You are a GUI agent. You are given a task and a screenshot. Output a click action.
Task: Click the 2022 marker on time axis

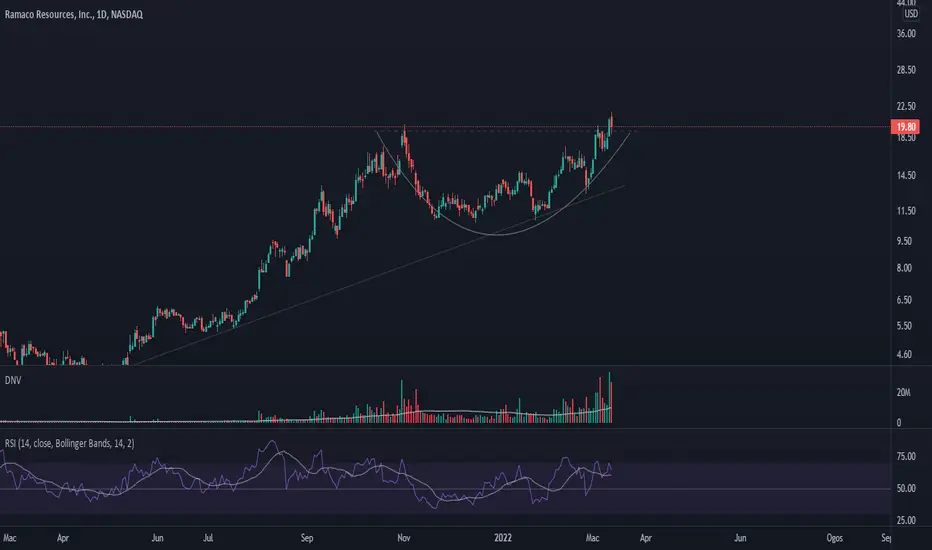click(503, 538)
